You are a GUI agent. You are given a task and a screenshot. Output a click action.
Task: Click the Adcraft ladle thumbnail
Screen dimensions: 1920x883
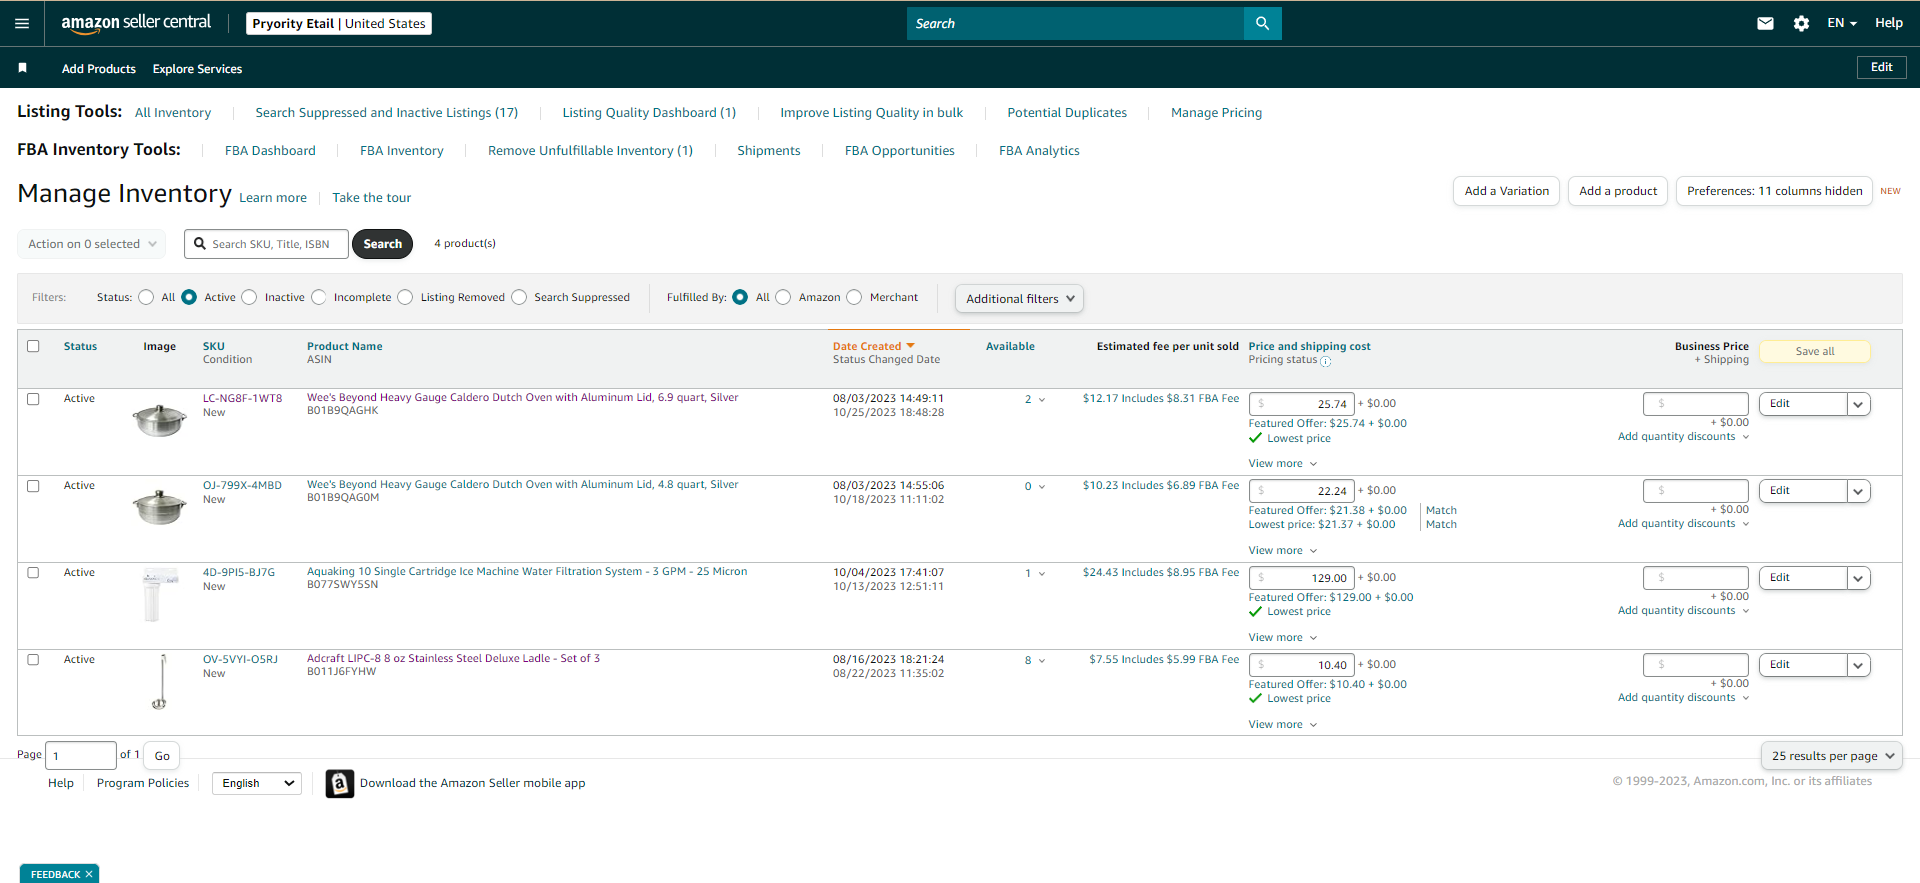(160, 681)
